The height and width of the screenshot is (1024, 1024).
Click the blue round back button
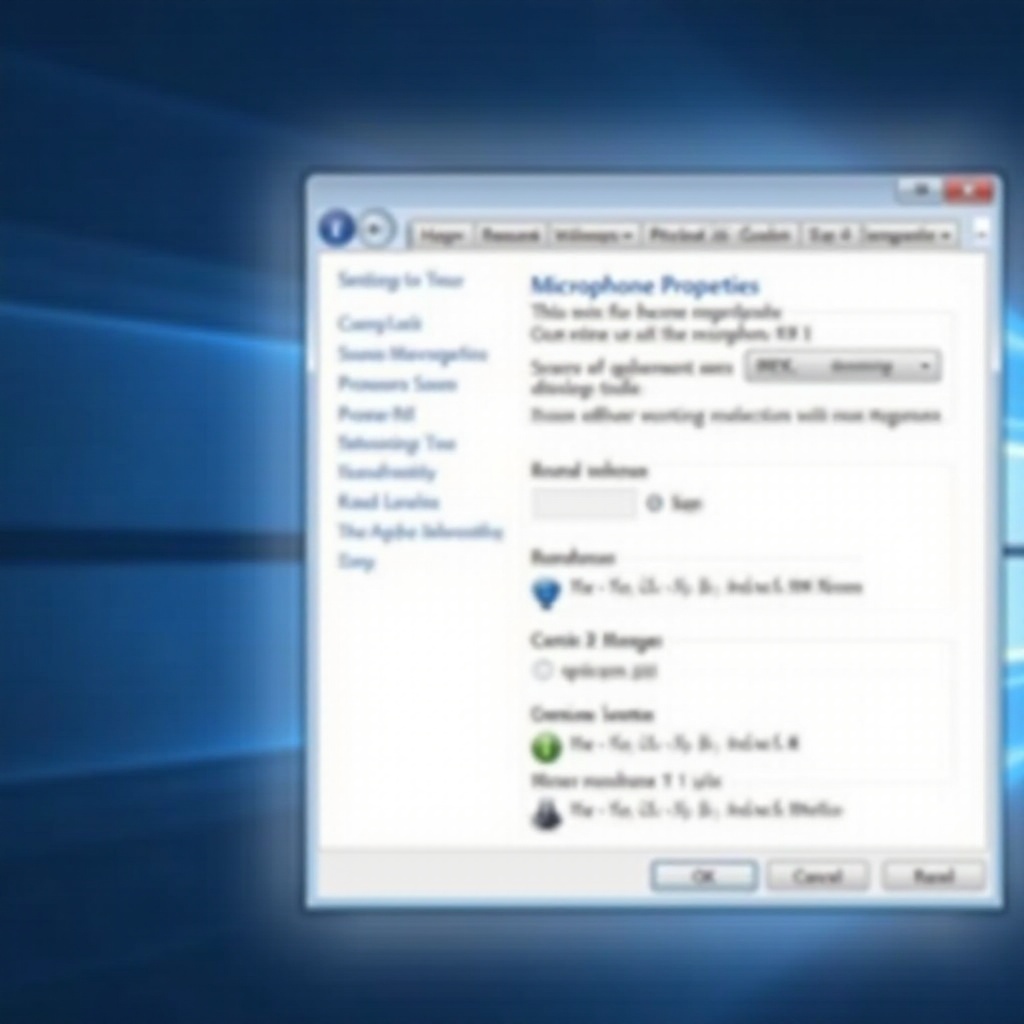[x=337, y=229]
